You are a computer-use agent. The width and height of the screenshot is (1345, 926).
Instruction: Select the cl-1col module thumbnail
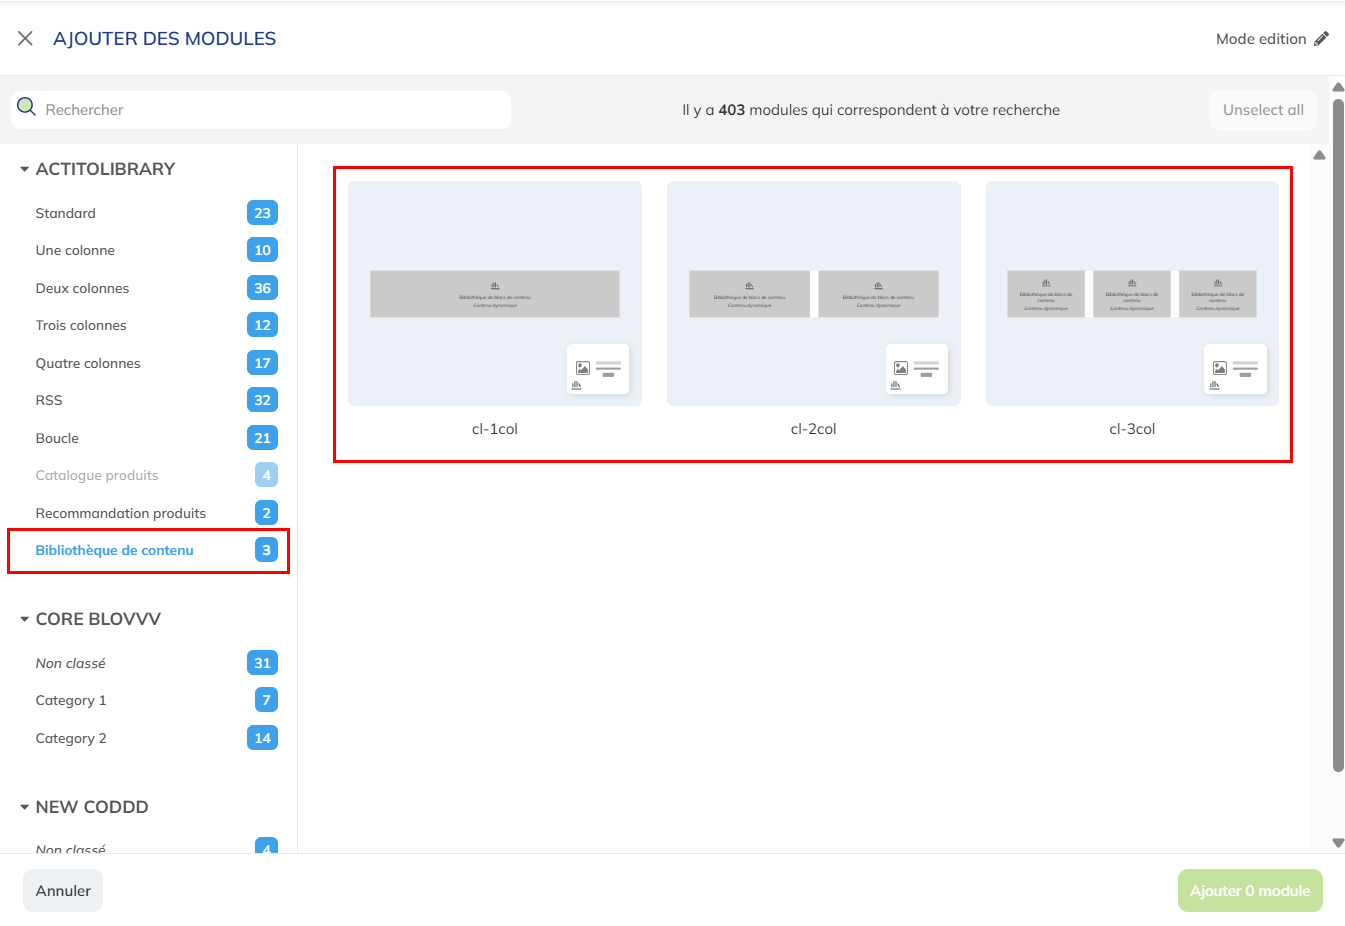coord(495,293)
